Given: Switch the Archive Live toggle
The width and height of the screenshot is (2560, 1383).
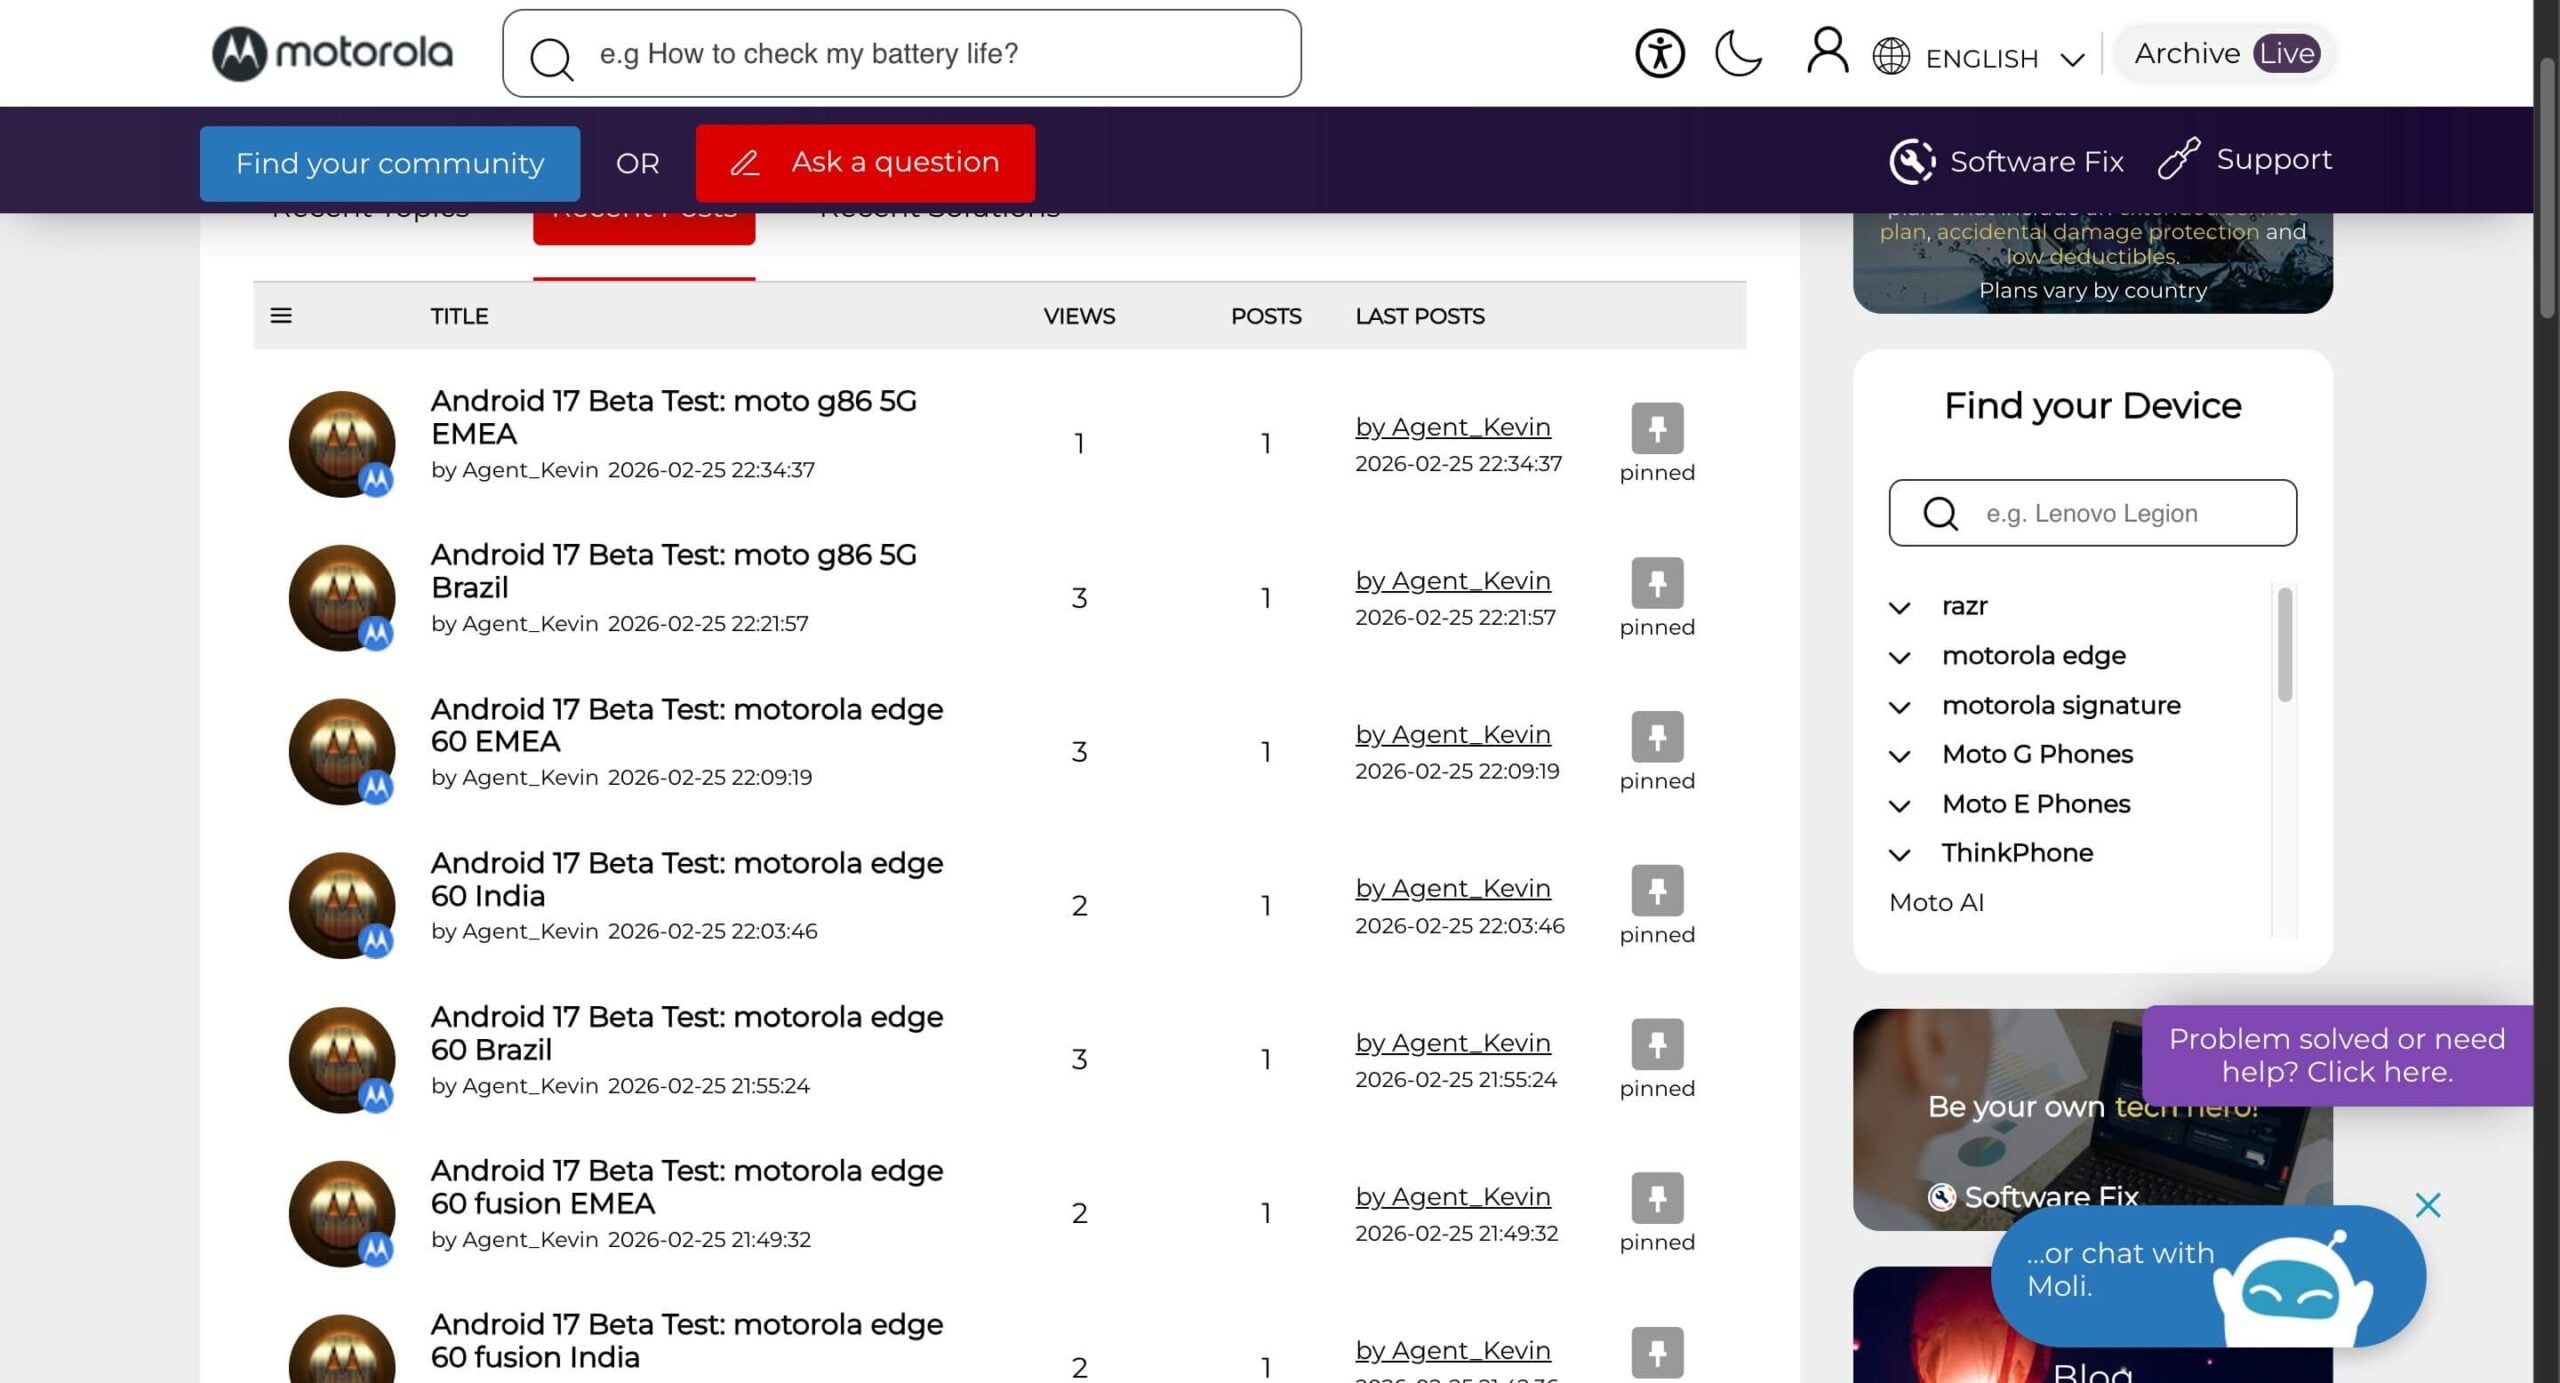Looking at the screenshot, I should (x=2226, y=53).
